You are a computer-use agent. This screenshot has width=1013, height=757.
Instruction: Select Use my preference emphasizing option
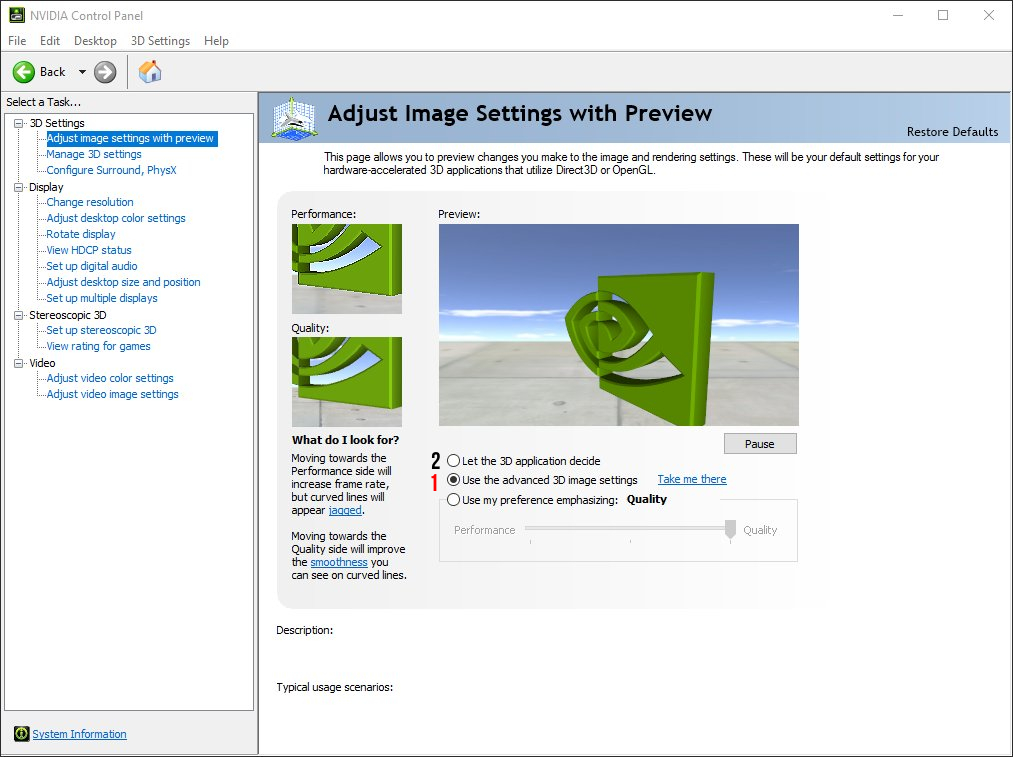454,500
